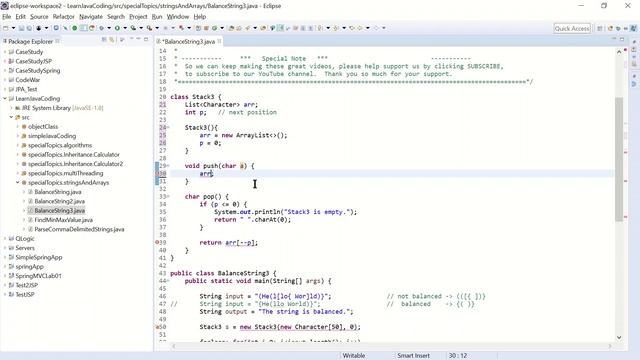The width and height of the screenshot is (640, 360).
Task: Toggle code folding for push method
Action: point(168,166)
